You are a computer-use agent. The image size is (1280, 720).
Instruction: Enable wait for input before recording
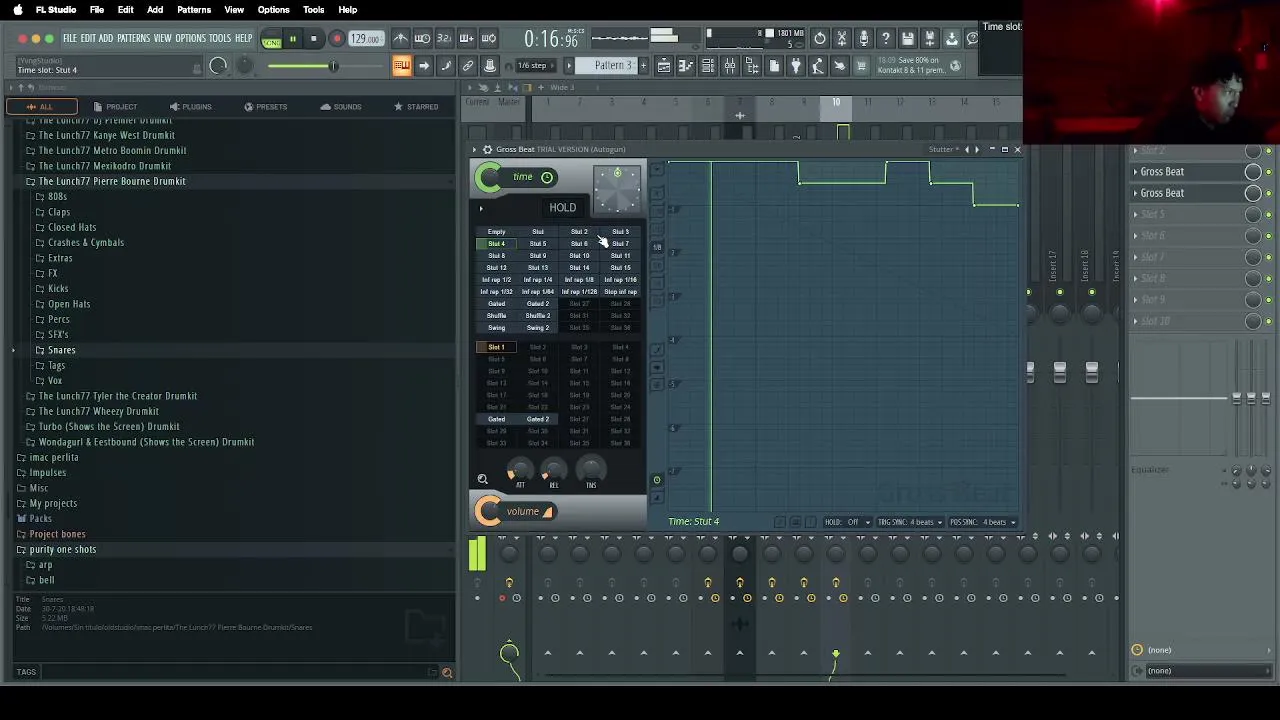422,38
